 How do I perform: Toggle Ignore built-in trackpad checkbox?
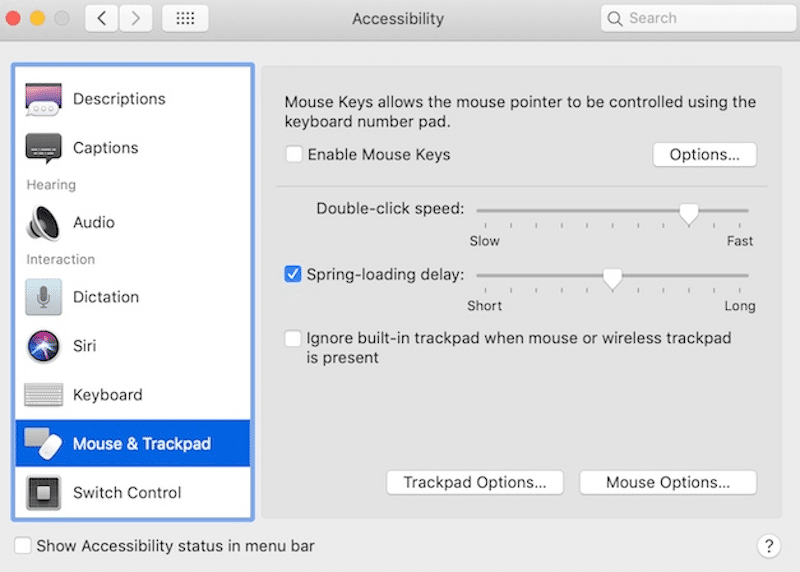(x=293, y=338)
